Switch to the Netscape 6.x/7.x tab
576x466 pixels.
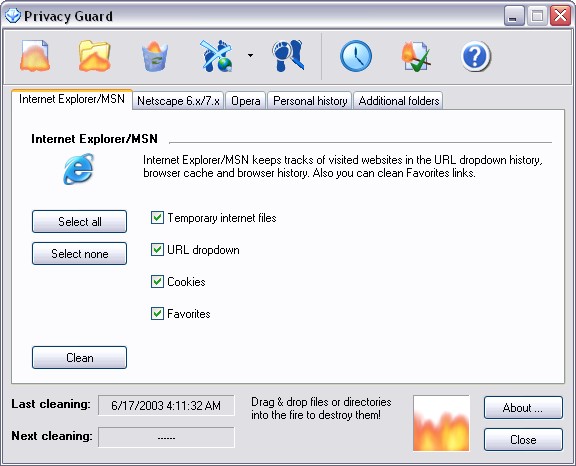click(178, 101)
